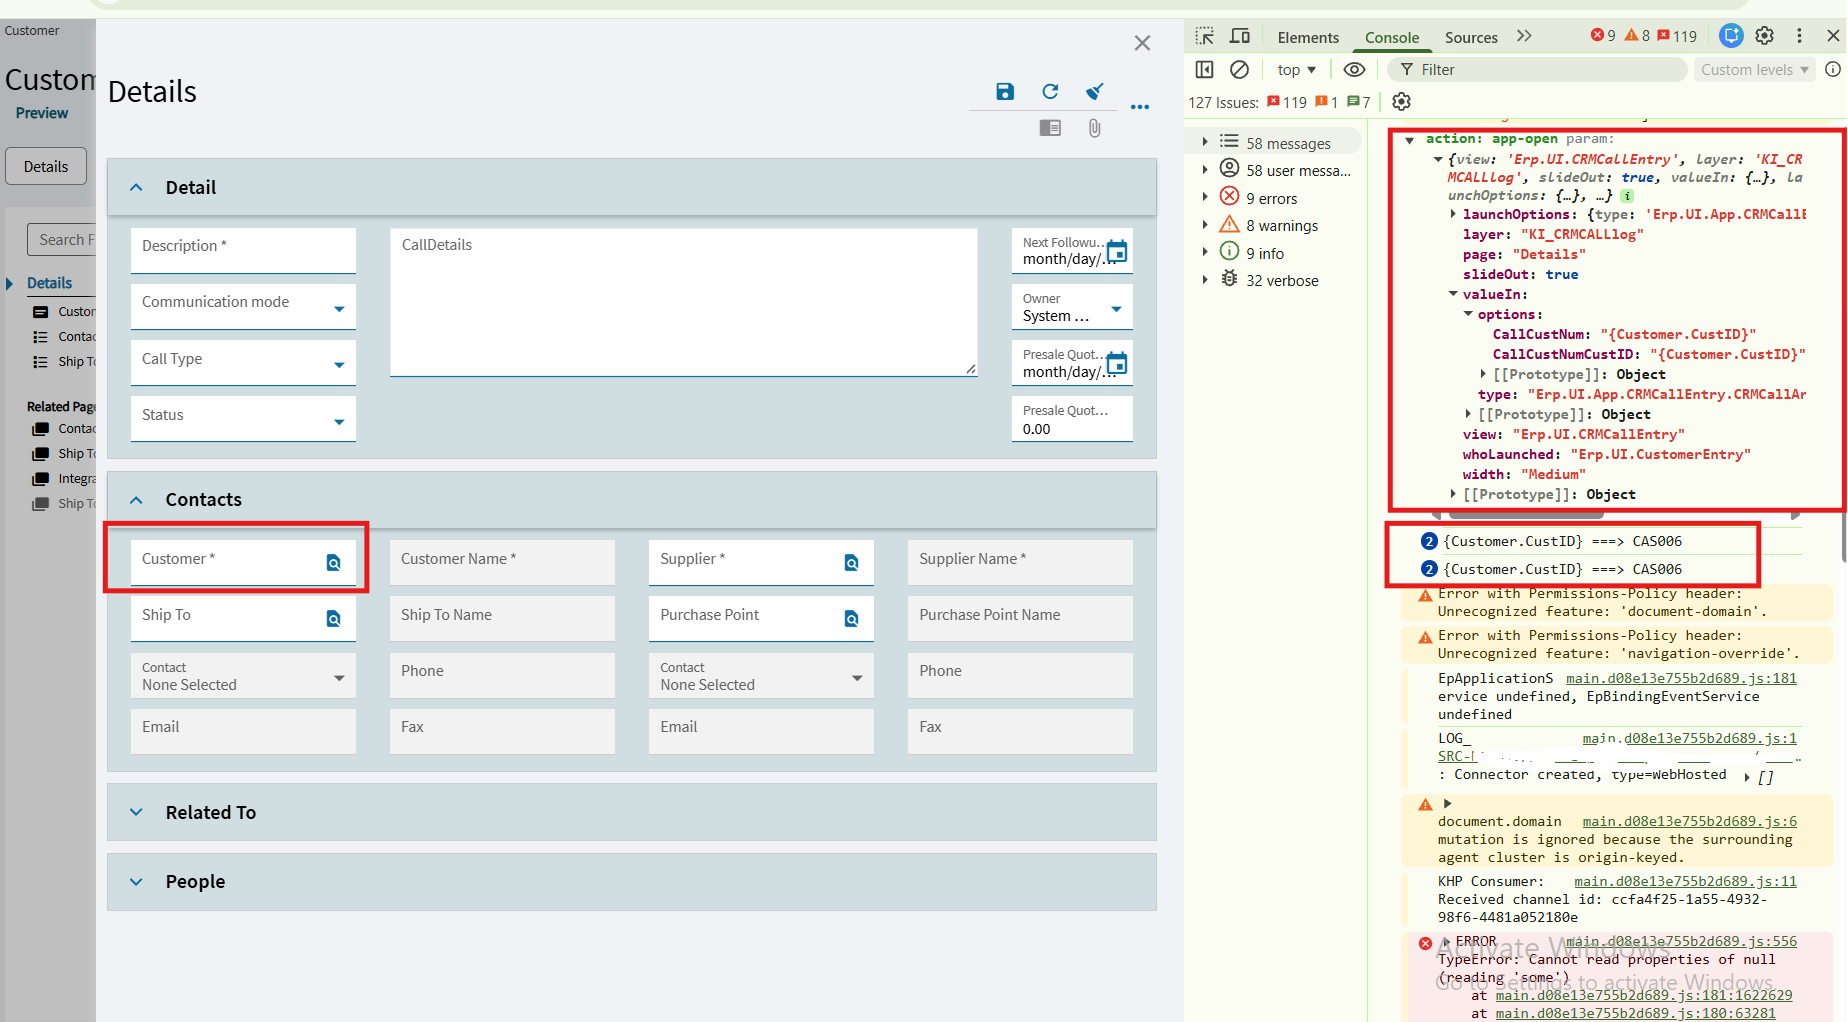Click the info icon beside Custom levels
Screen dimensions: 1848x1022
pos(1833,69)
